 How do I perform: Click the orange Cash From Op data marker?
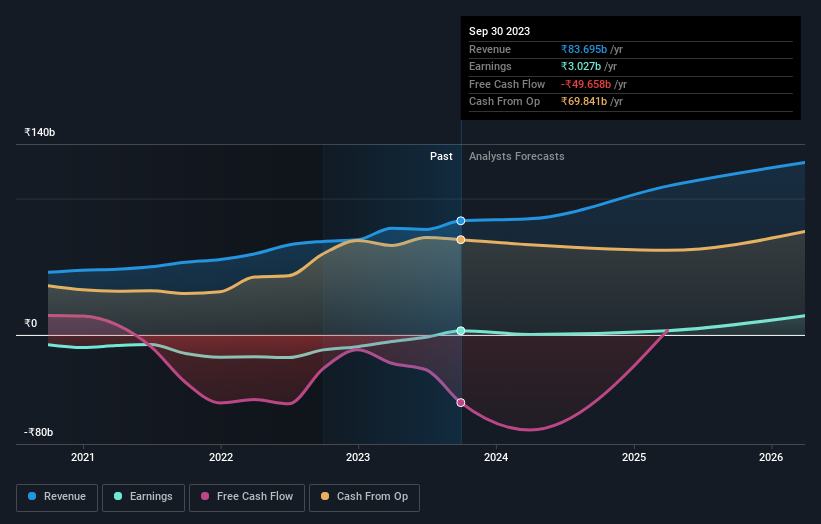[461, 240]
